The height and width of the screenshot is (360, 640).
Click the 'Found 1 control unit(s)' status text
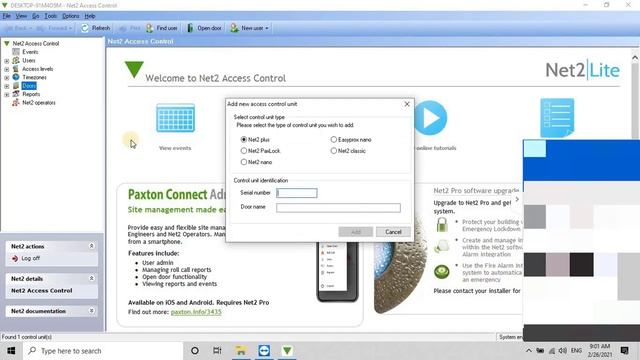click(x=27, y=337)
